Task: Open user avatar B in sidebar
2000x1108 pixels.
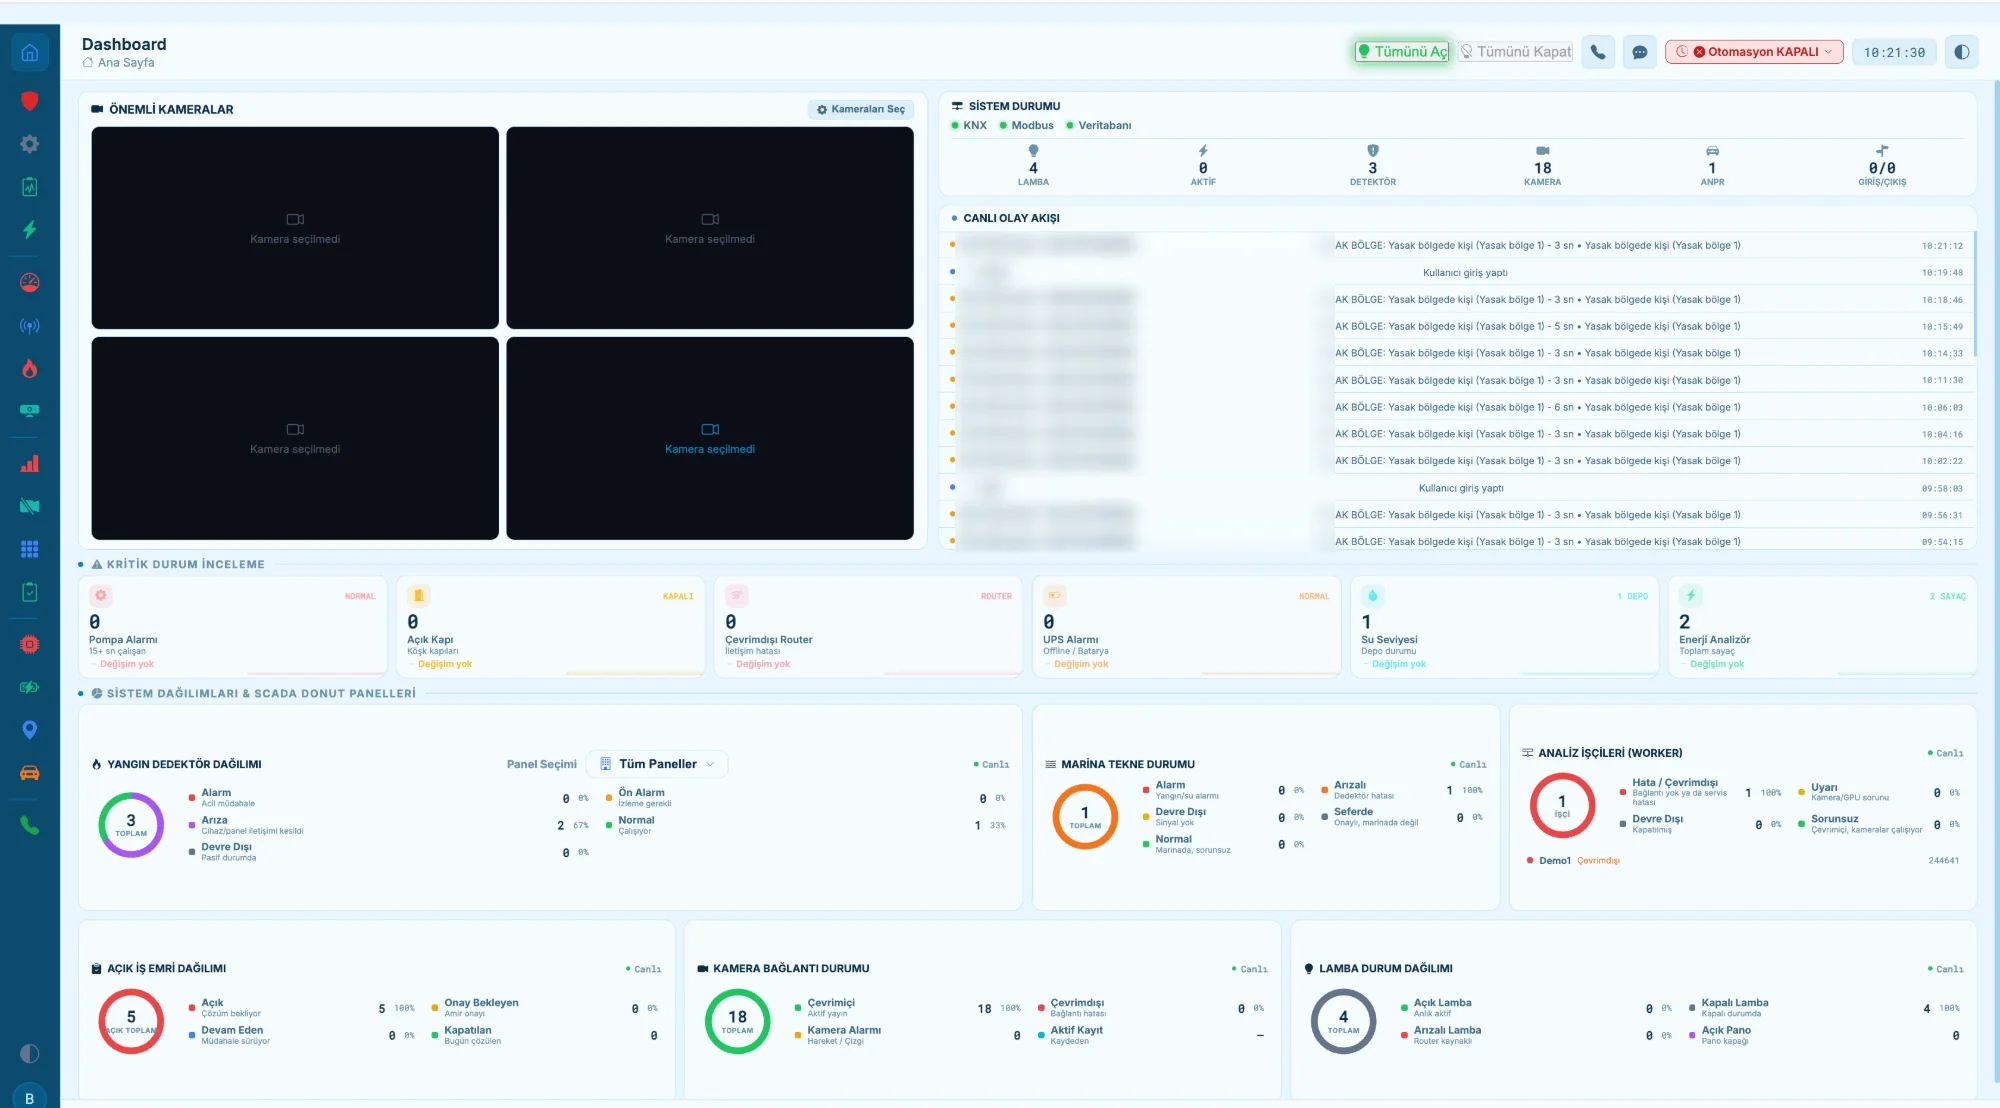Action: pyautogui.click(x=30, y=1098)
